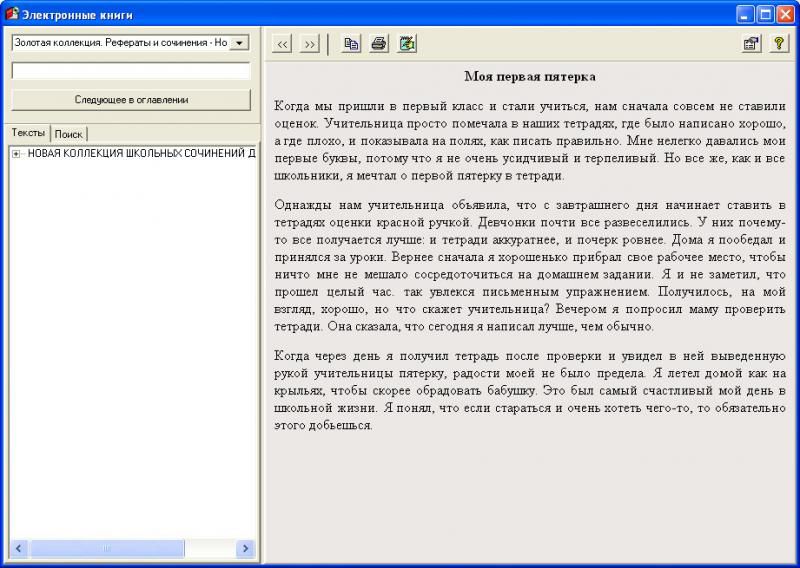The image size is (800, 568).
Task: Open the settings properties icon
Action: tap(750, 44)
